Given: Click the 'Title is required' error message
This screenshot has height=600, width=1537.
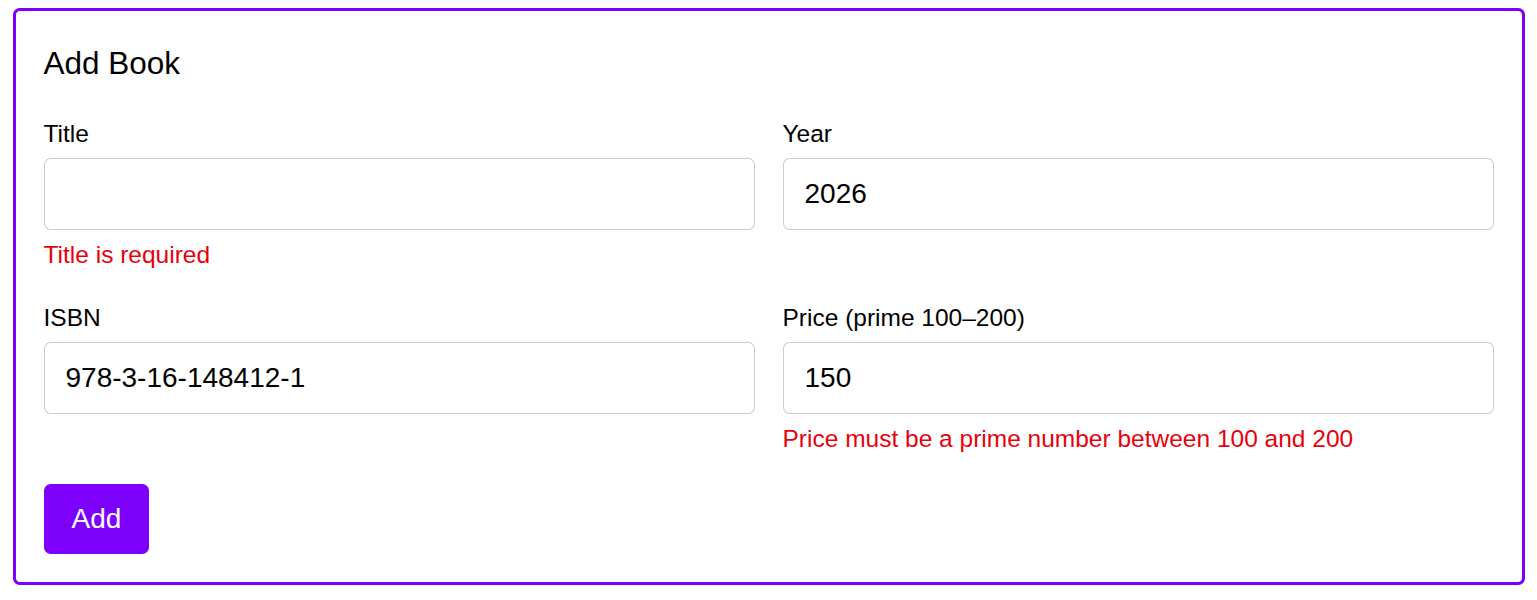Looking at the screenshot, I should (127, 255).
